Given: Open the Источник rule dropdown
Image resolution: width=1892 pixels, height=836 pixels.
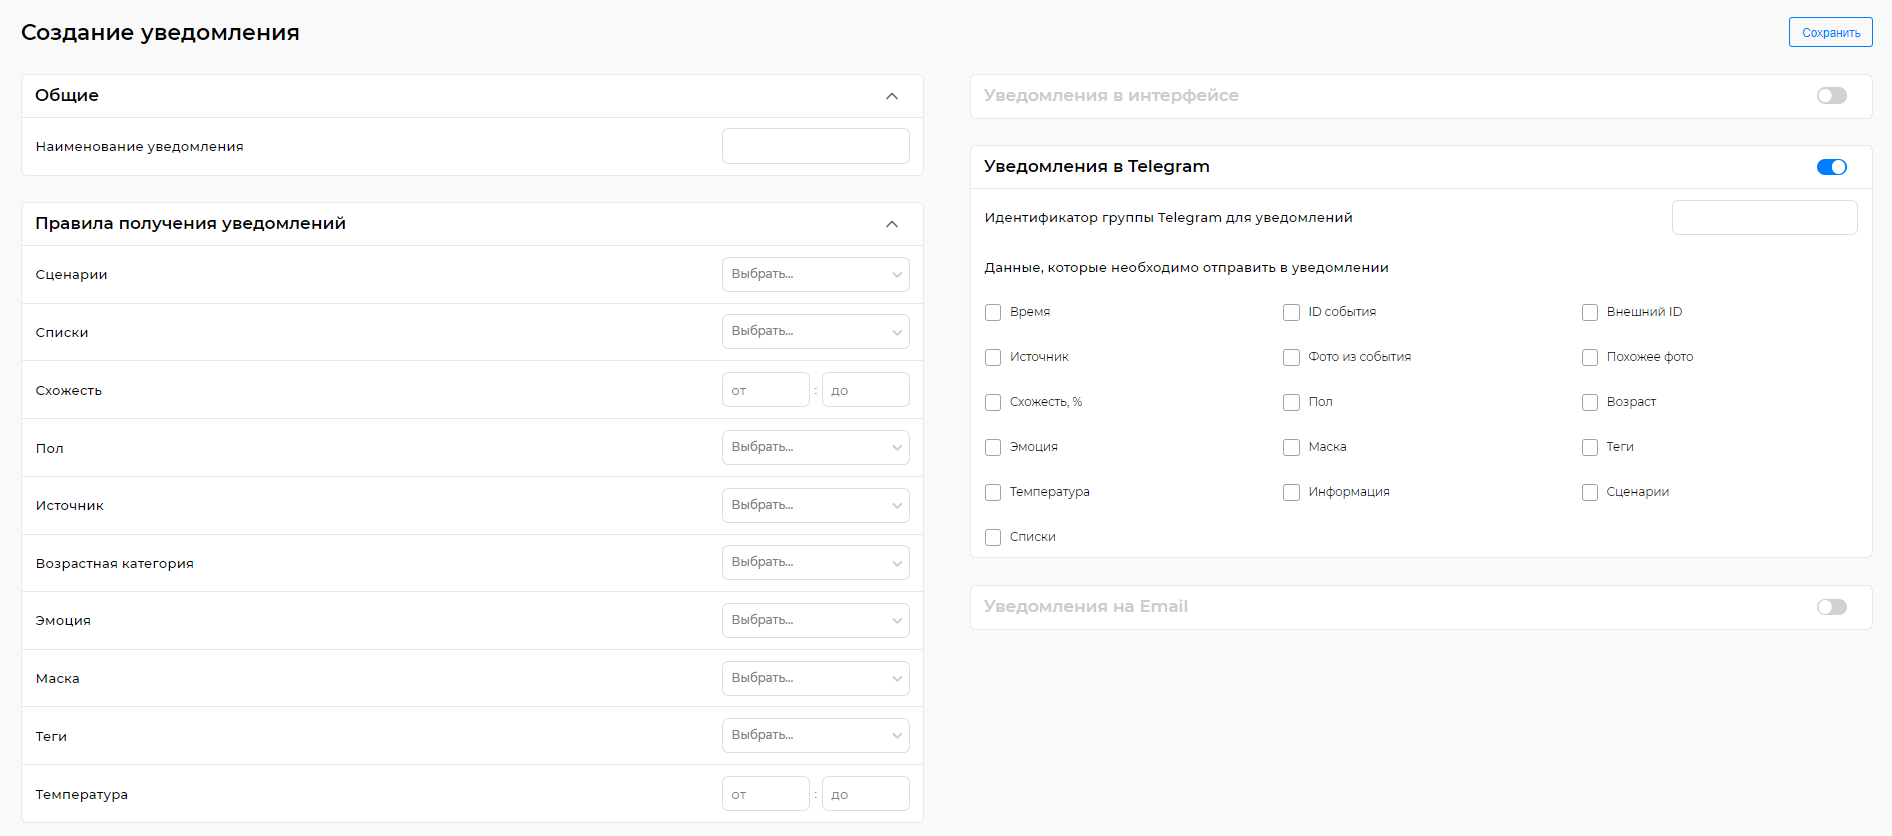Looking at the screenshot, I should [x=816, y=505].
